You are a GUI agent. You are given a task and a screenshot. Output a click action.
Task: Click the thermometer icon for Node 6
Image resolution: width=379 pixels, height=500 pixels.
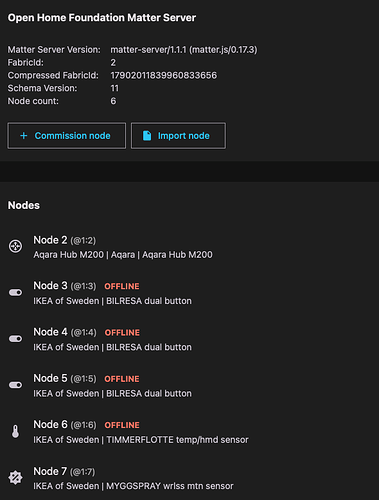point(15,431)
